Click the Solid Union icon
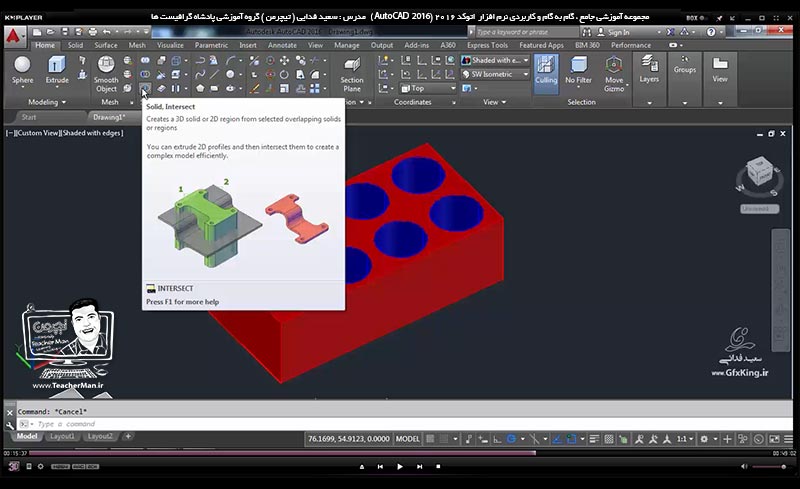Viewport: 800px width, 489px height. [145, 60]
